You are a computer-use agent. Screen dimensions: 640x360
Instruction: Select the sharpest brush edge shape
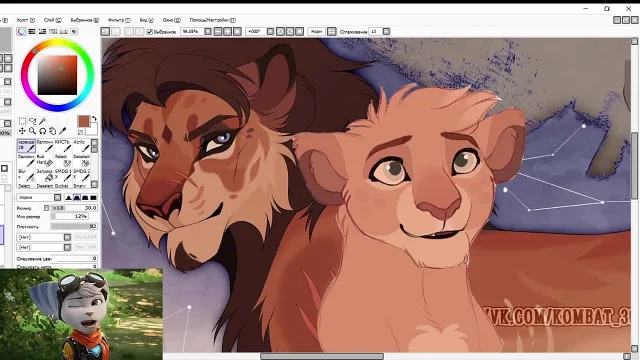tap(69, 198)
